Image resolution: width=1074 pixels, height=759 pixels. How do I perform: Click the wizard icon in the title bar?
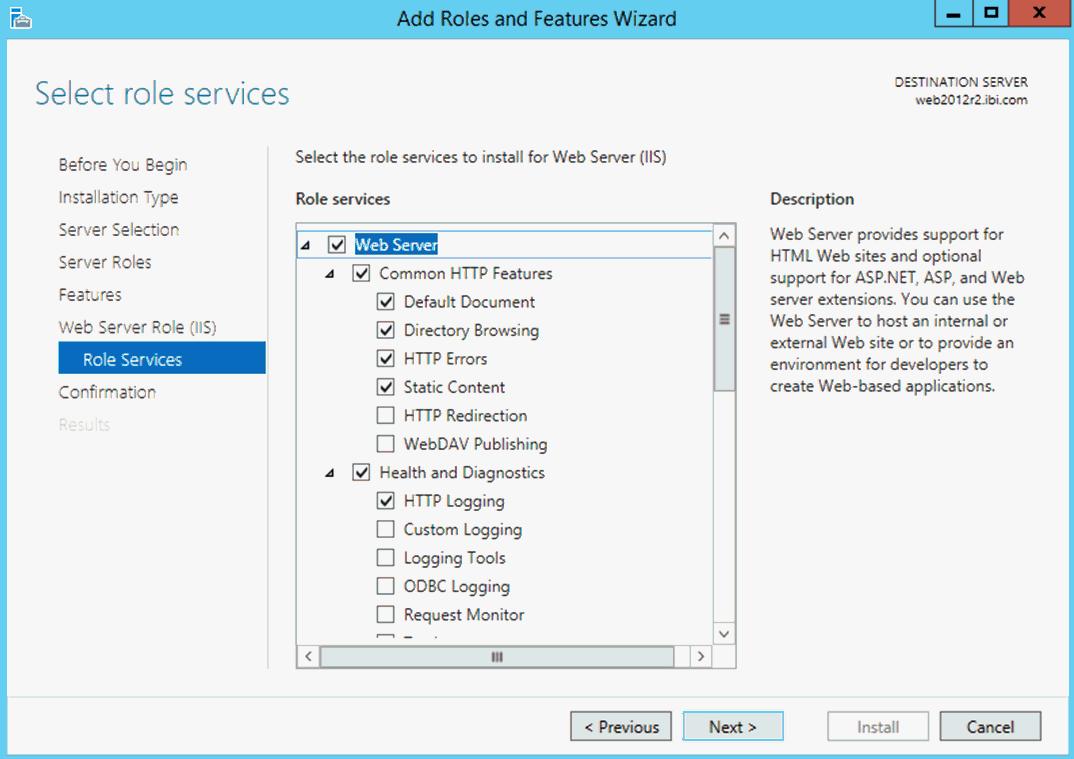21,18
